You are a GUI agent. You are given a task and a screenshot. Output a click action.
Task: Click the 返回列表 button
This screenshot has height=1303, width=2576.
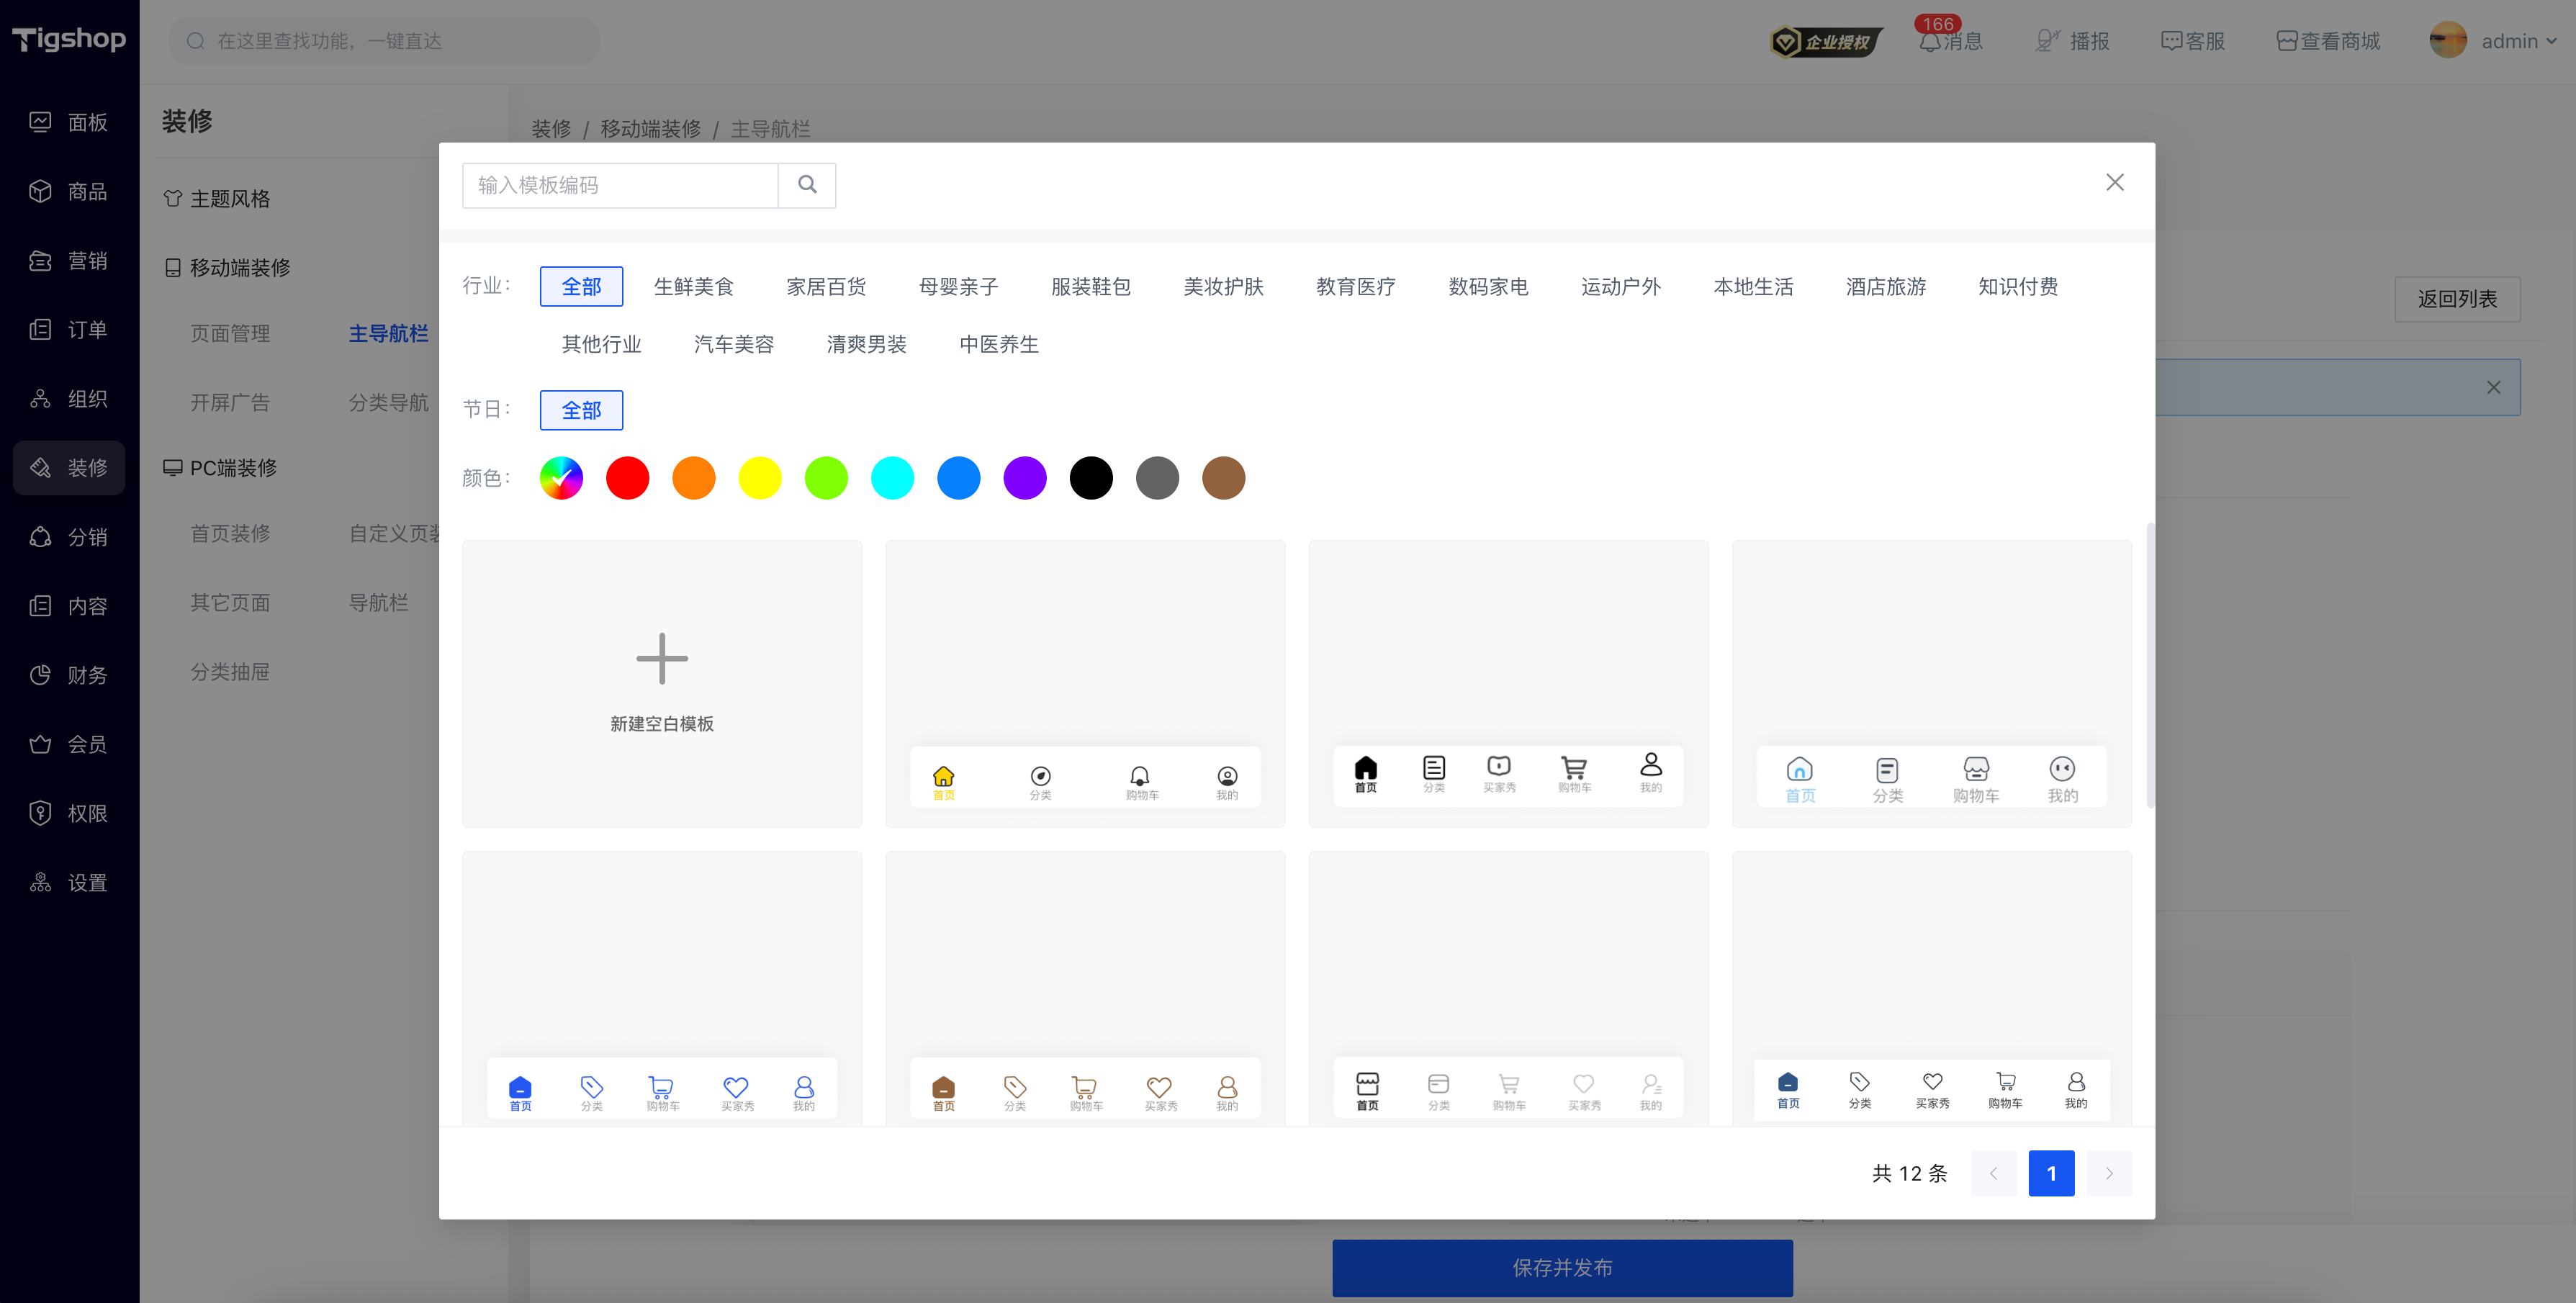click(x=2457, y=299)
